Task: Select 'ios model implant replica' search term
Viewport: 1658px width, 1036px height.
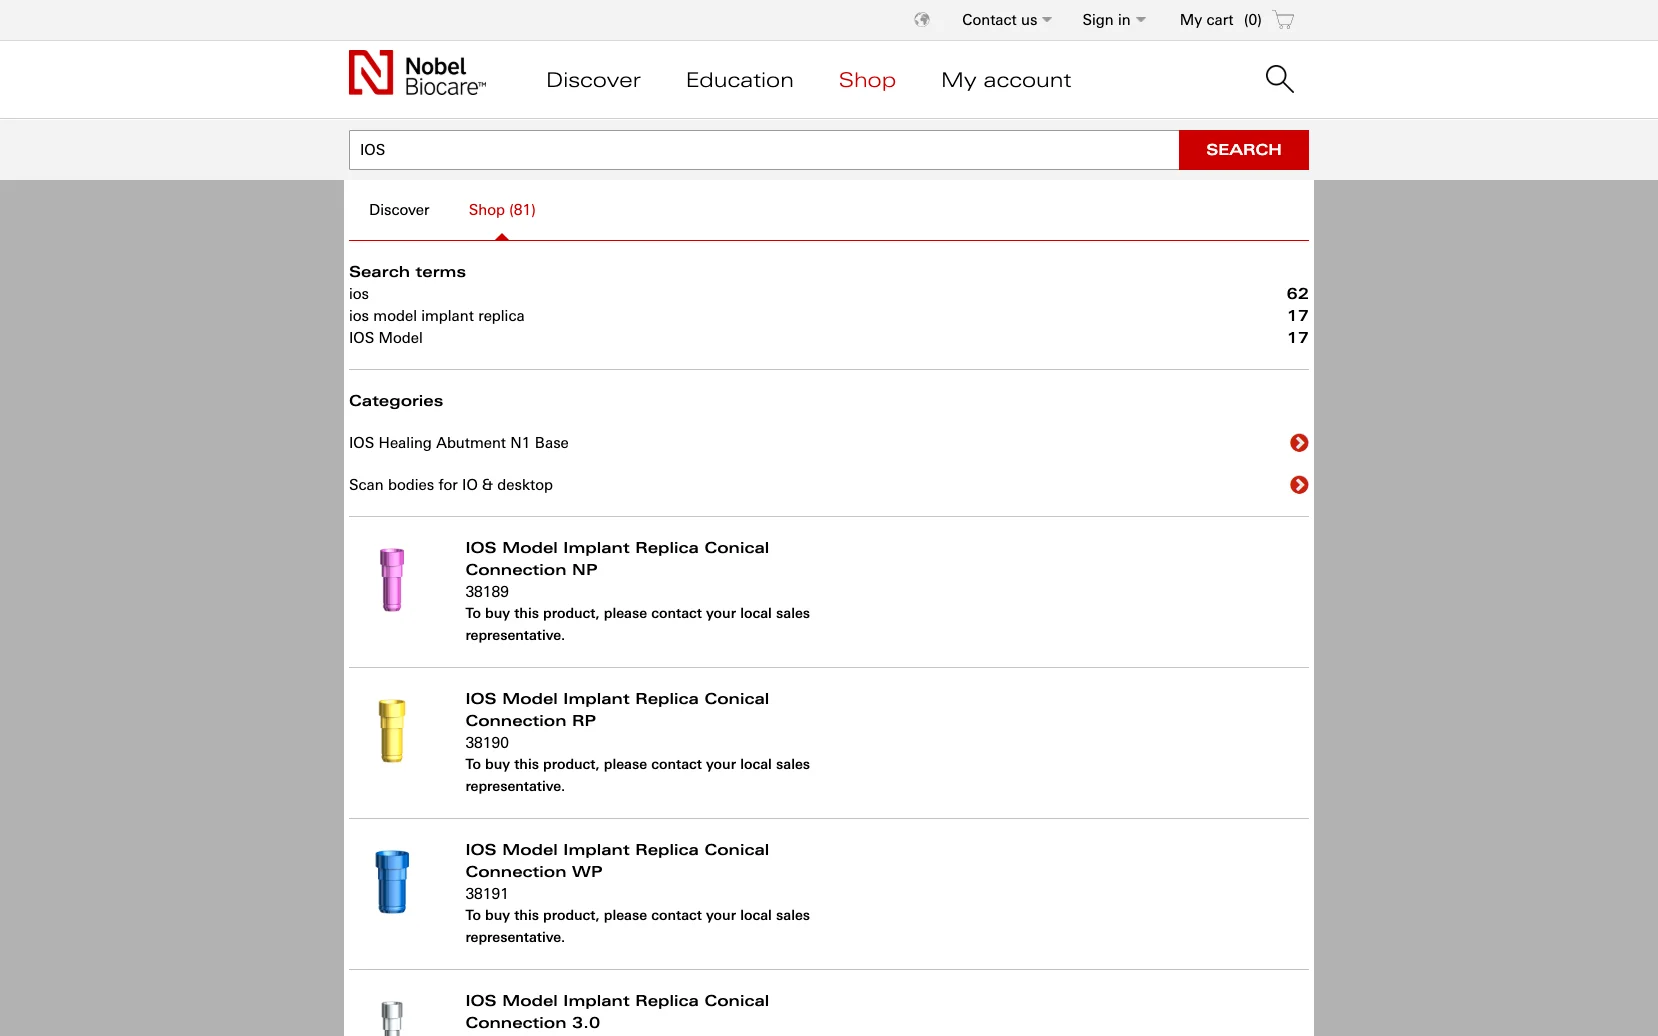Action: [x=436, y=316]
